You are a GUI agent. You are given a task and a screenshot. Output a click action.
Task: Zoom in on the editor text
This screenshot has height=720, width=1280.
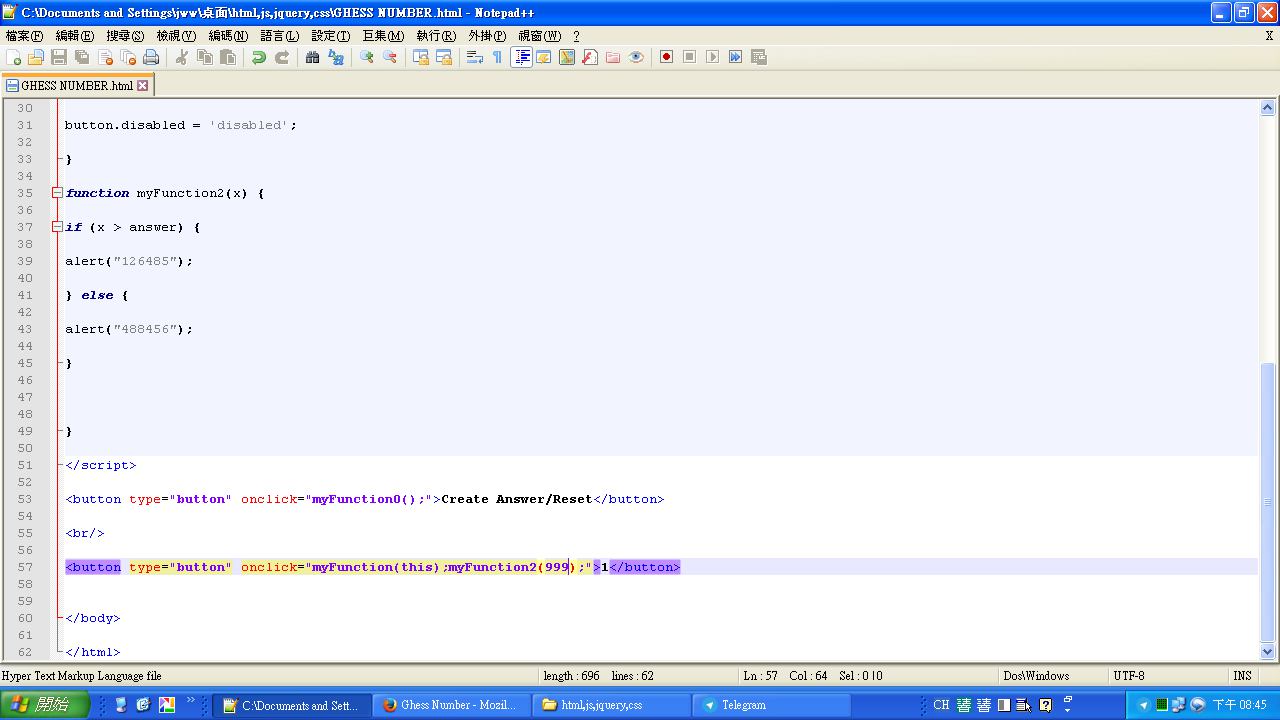pos(367,57)
